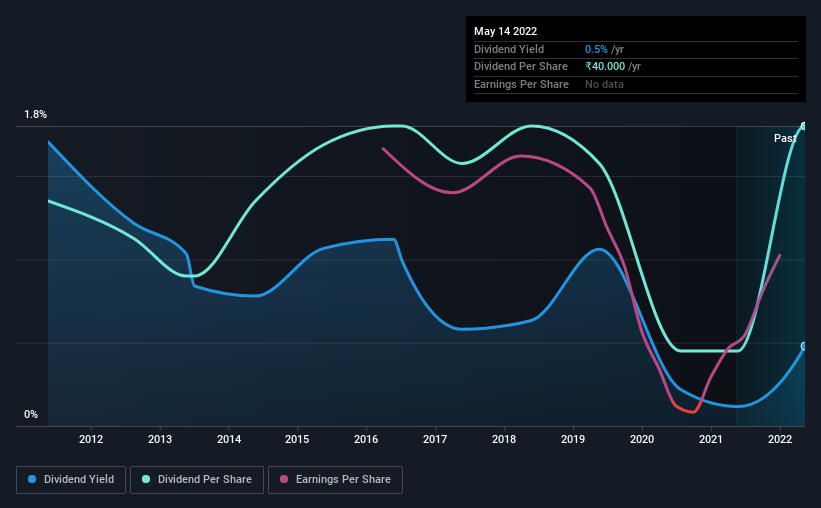The width and height of the screenshot is (821, 508).
Task: Select the 2012 x-axis label
Action: [91, 439]
